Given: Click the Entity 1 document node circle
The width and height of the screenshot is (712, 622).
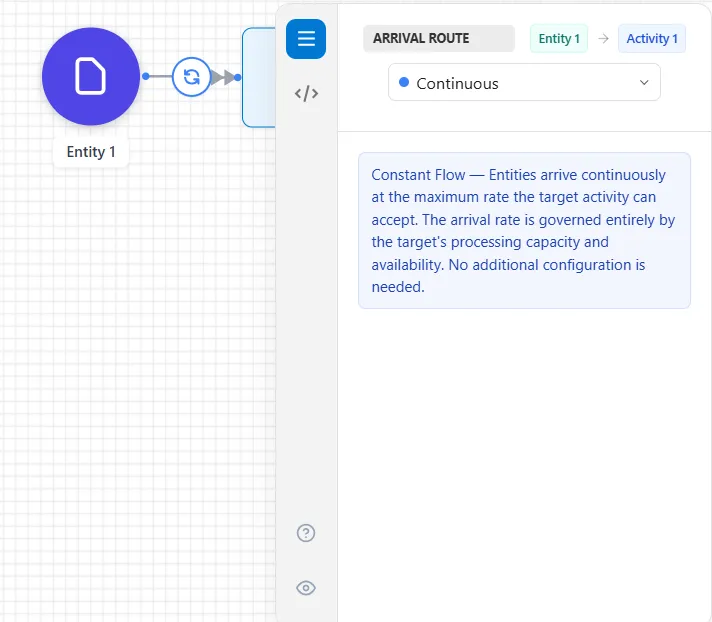Looking at the screenshot, I should tap(91, 76).
